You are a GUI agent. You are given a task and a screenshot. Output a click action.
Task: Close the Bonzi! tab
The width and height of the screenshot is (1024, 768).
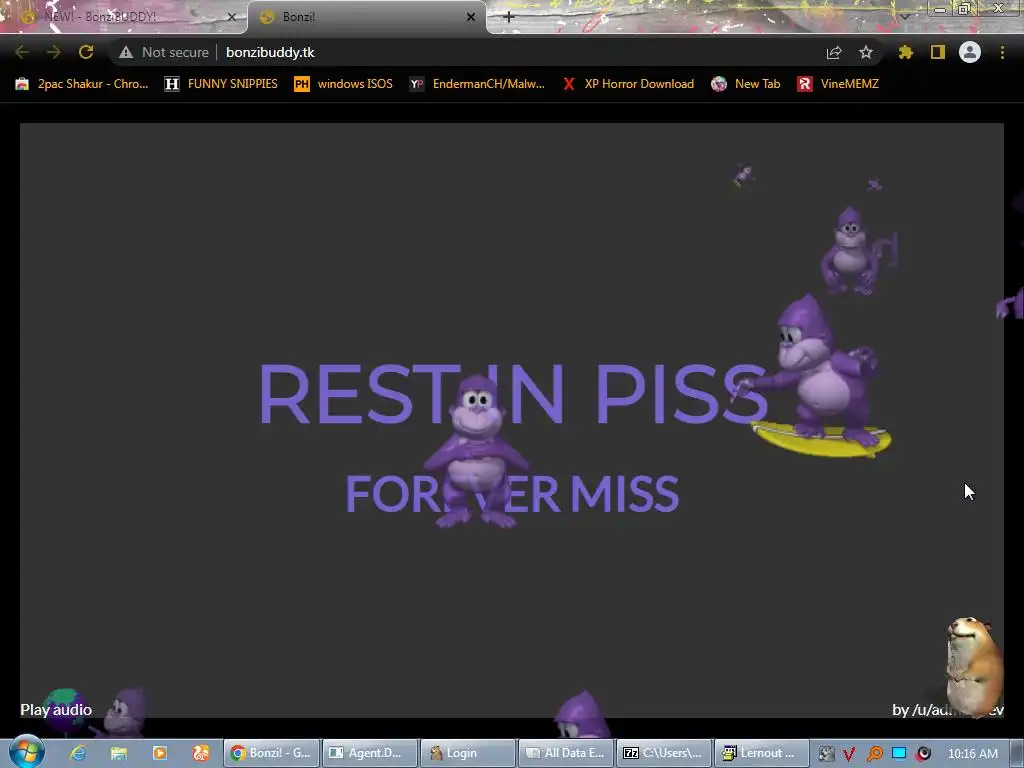471,17
